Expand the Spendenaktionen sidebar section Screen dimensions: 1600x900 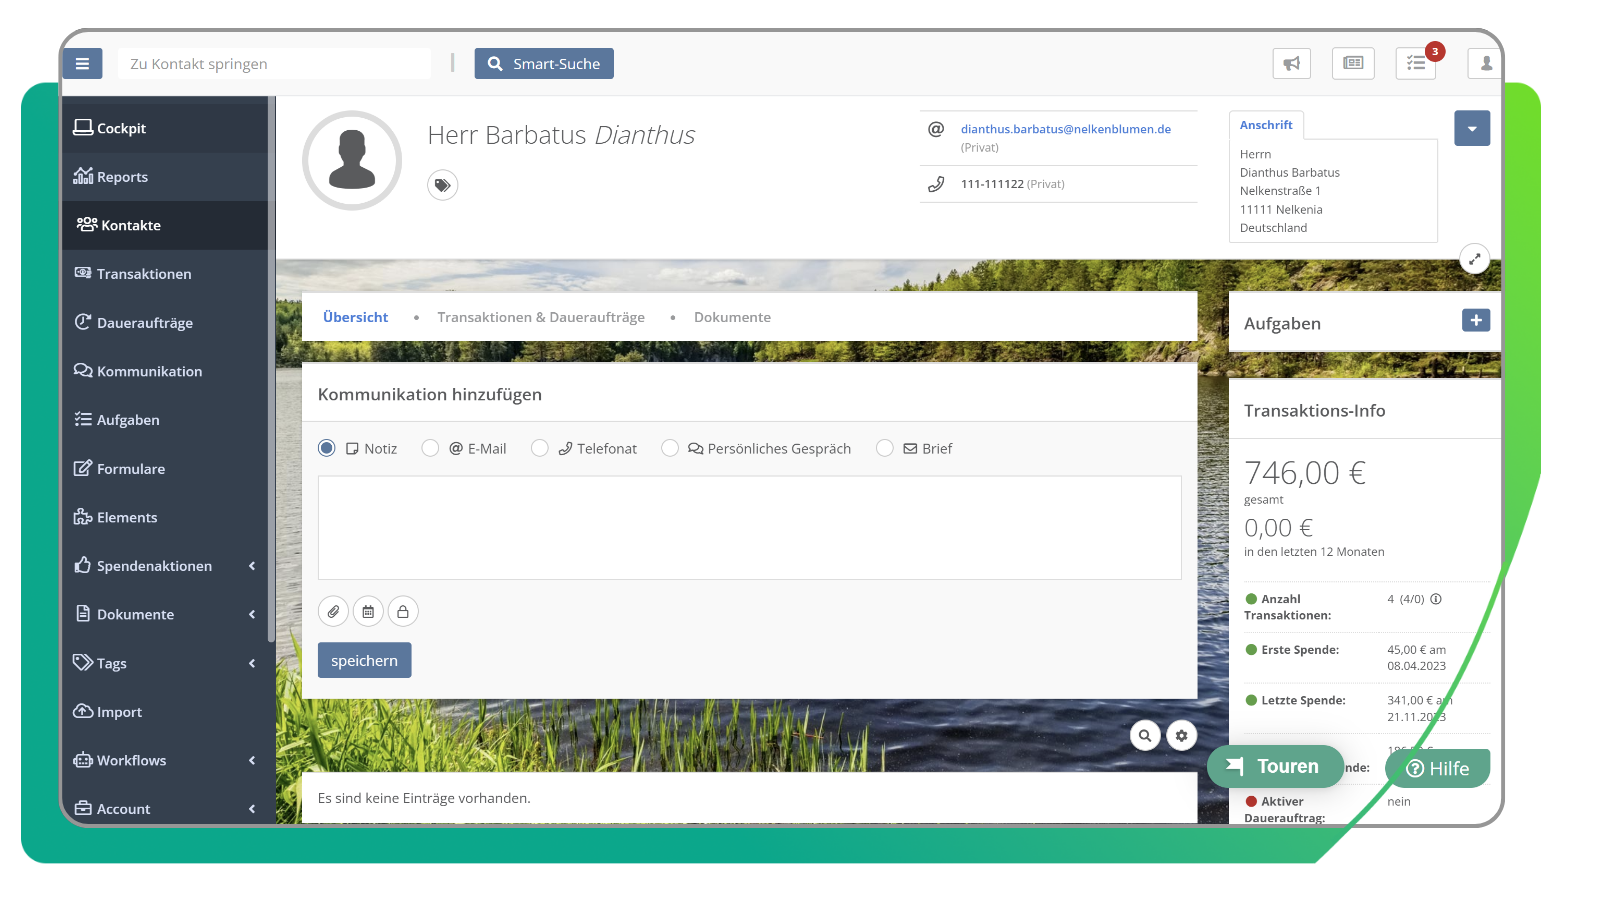point(155,565)
